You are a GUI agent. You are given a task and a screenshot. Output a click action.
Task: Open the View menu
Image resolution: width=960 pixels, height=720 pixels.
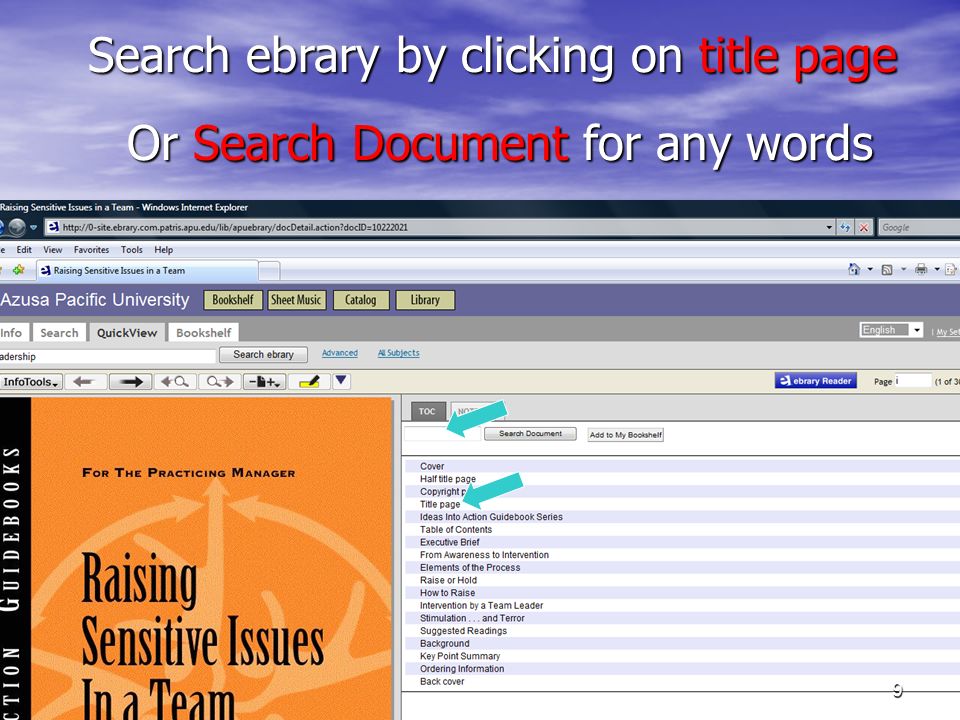coord(53,250)
